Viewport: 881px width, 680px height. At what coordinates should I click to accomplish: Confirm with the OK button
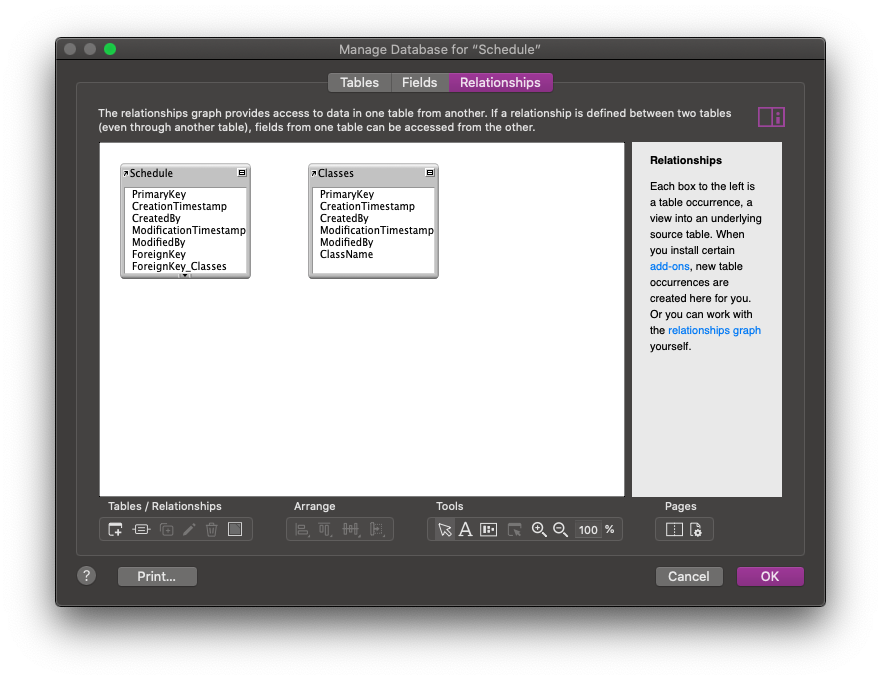[x=770, y=576]
